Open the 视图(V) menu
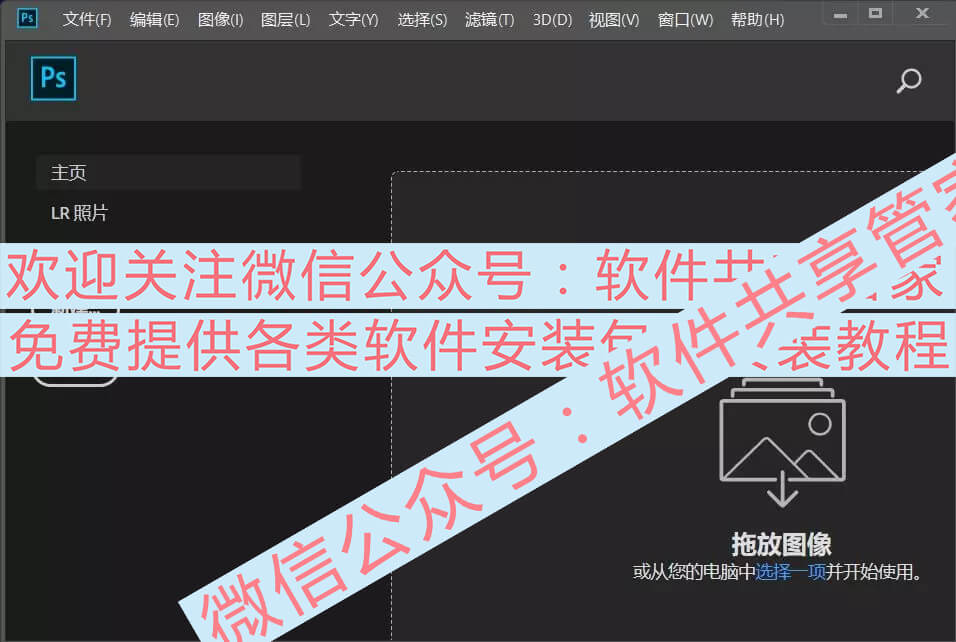Screen dimensions: 956x642 pos(613,20)
